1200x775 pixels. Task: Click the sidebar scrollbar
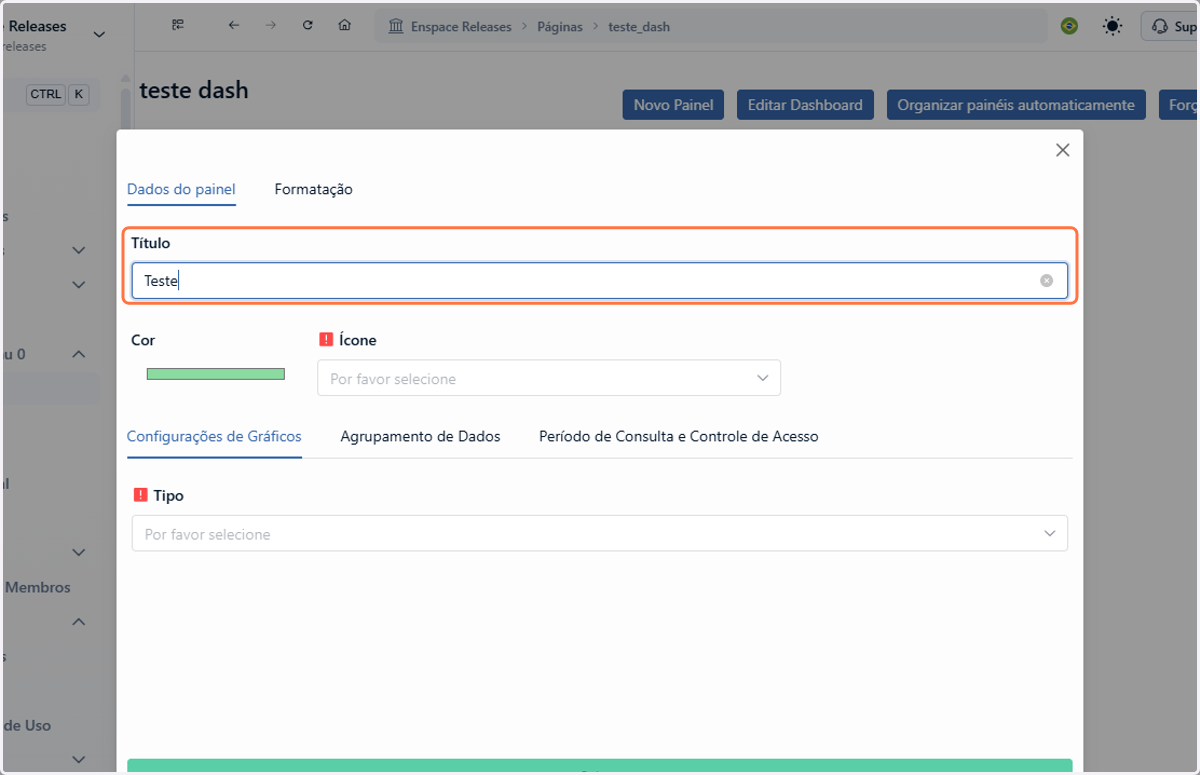[x=125, y=110]
